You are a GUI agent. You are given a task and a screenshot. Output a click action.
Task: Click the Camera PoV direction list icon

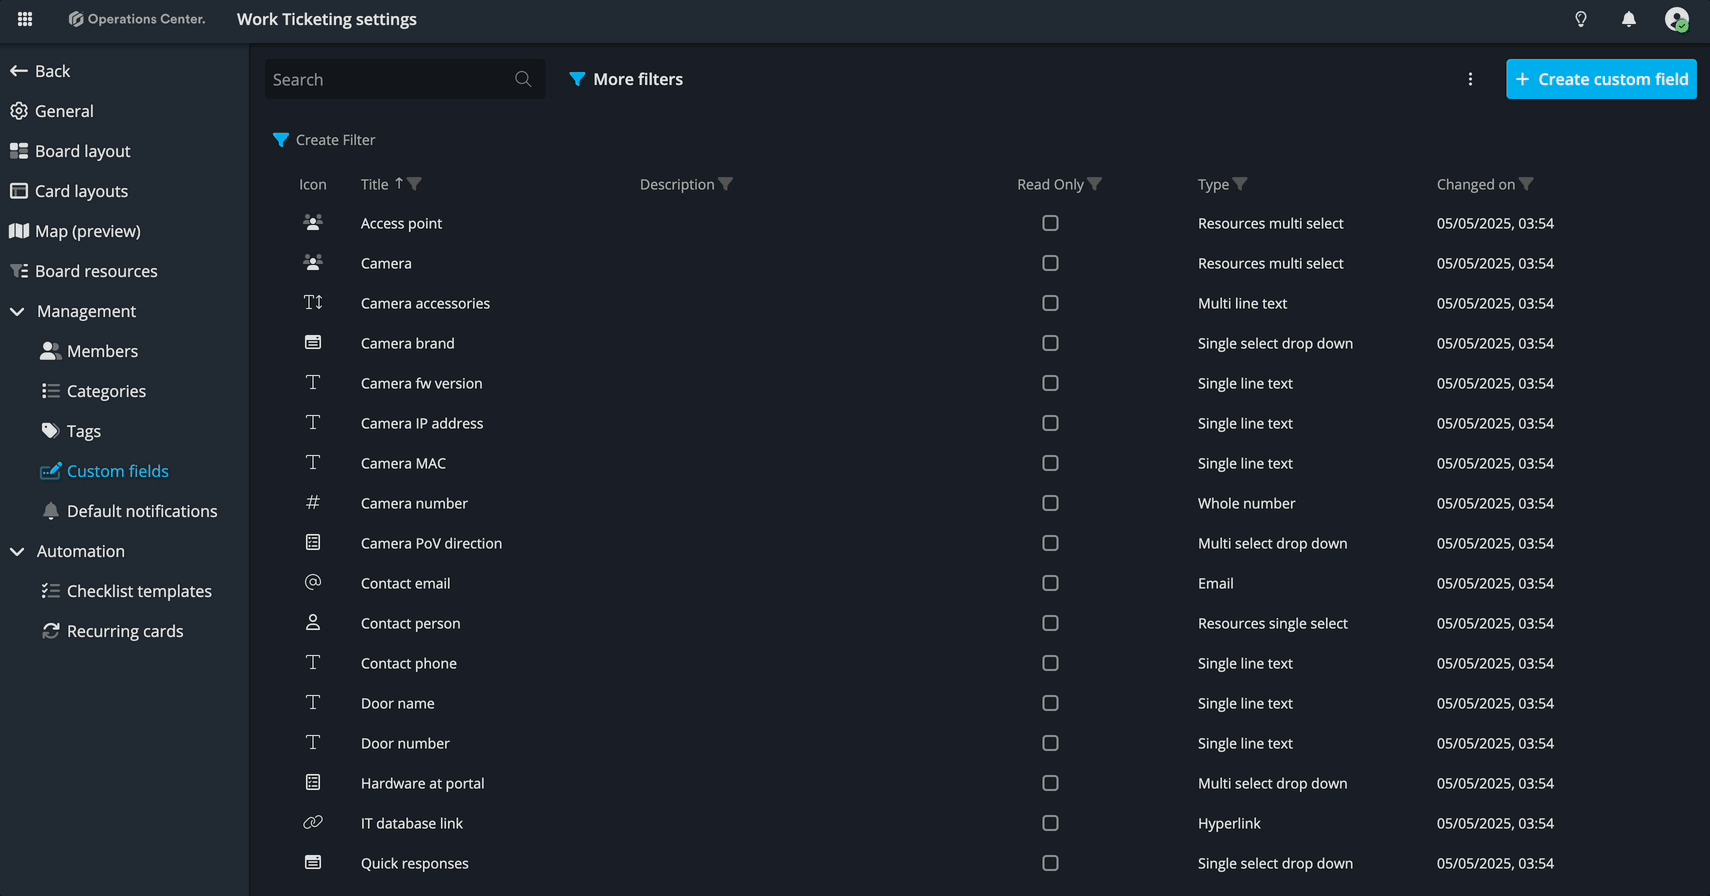[313, 543]
